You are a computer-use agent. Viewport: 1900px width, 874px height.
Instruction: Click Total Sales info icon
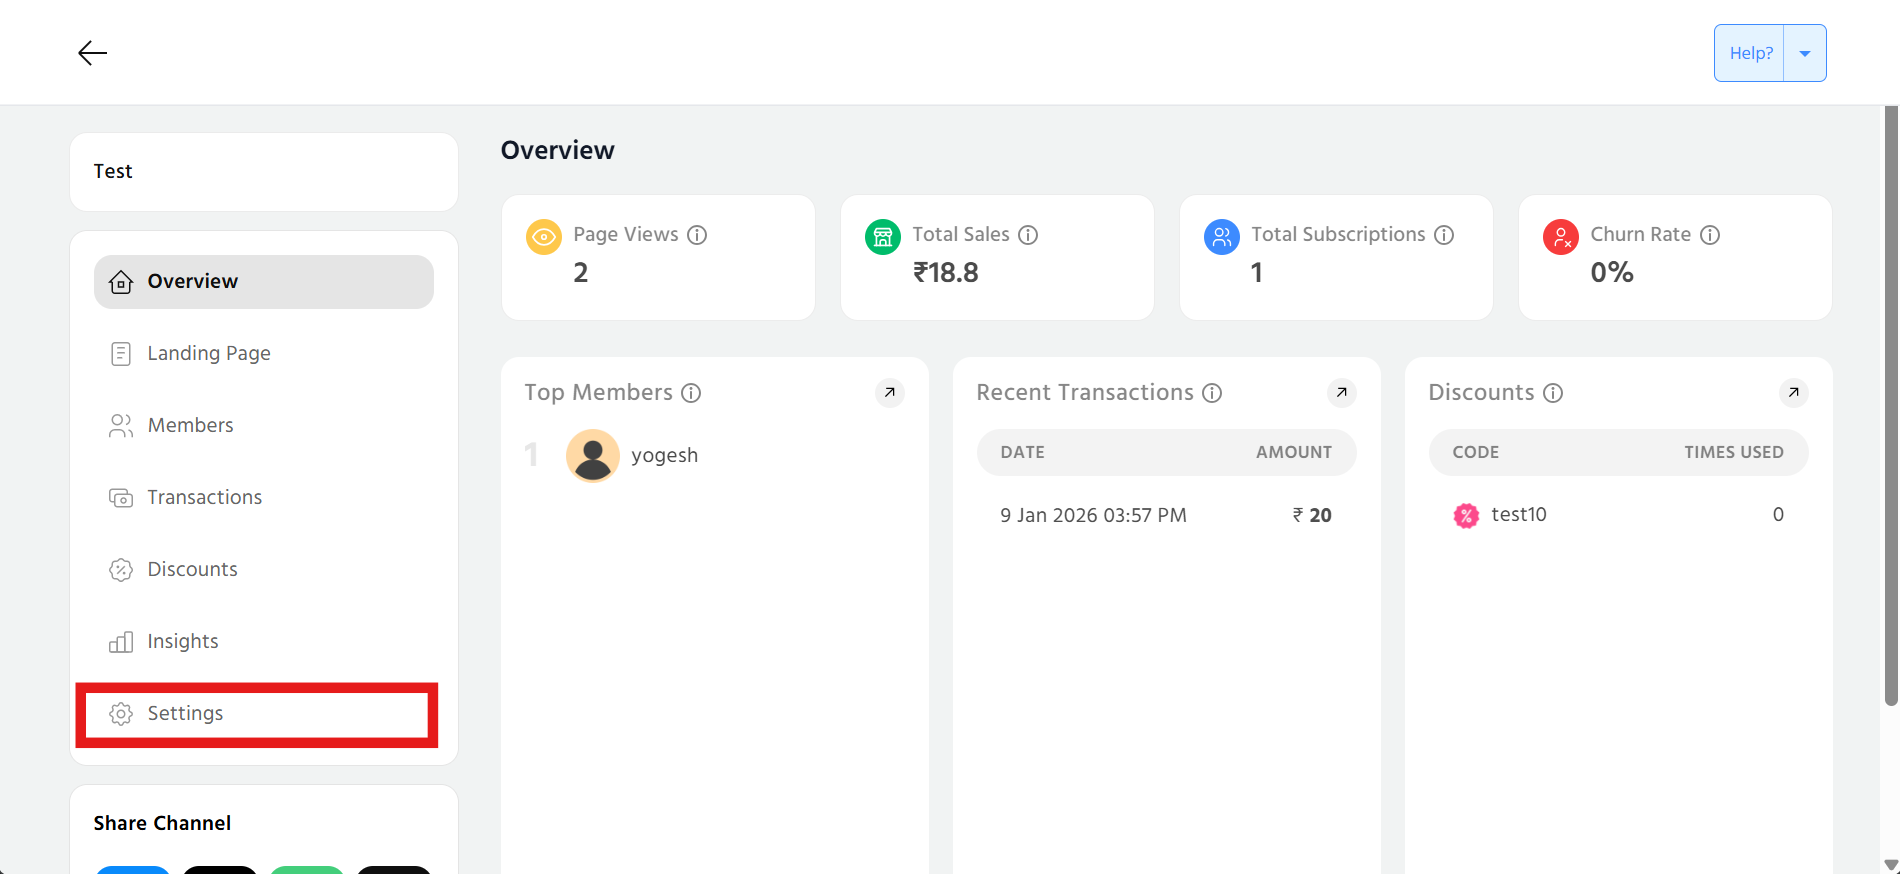pos(1028,235)
